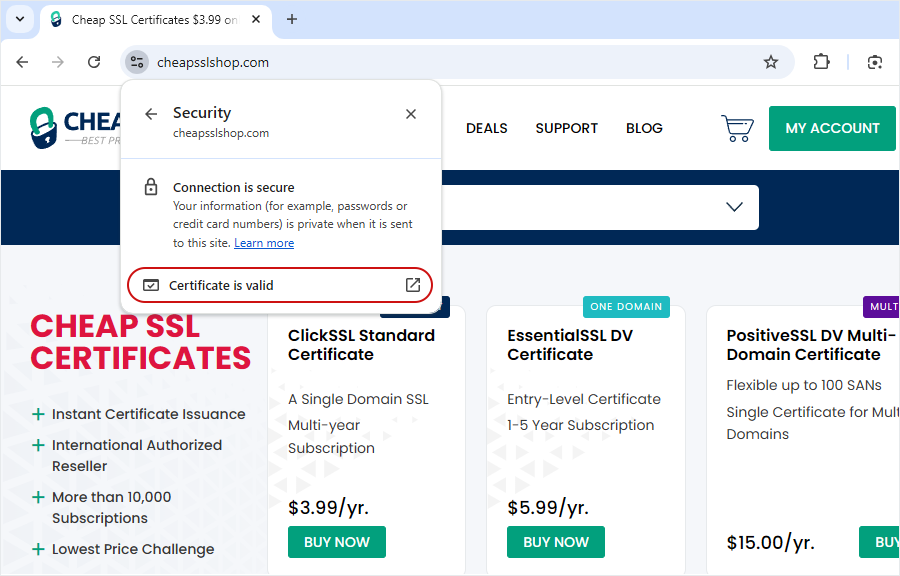Image resolution: width=900 pixels, height=576 pixels.
Task: Click the plus icon beside International Authorized Reseller
Action: pos(38,445)
